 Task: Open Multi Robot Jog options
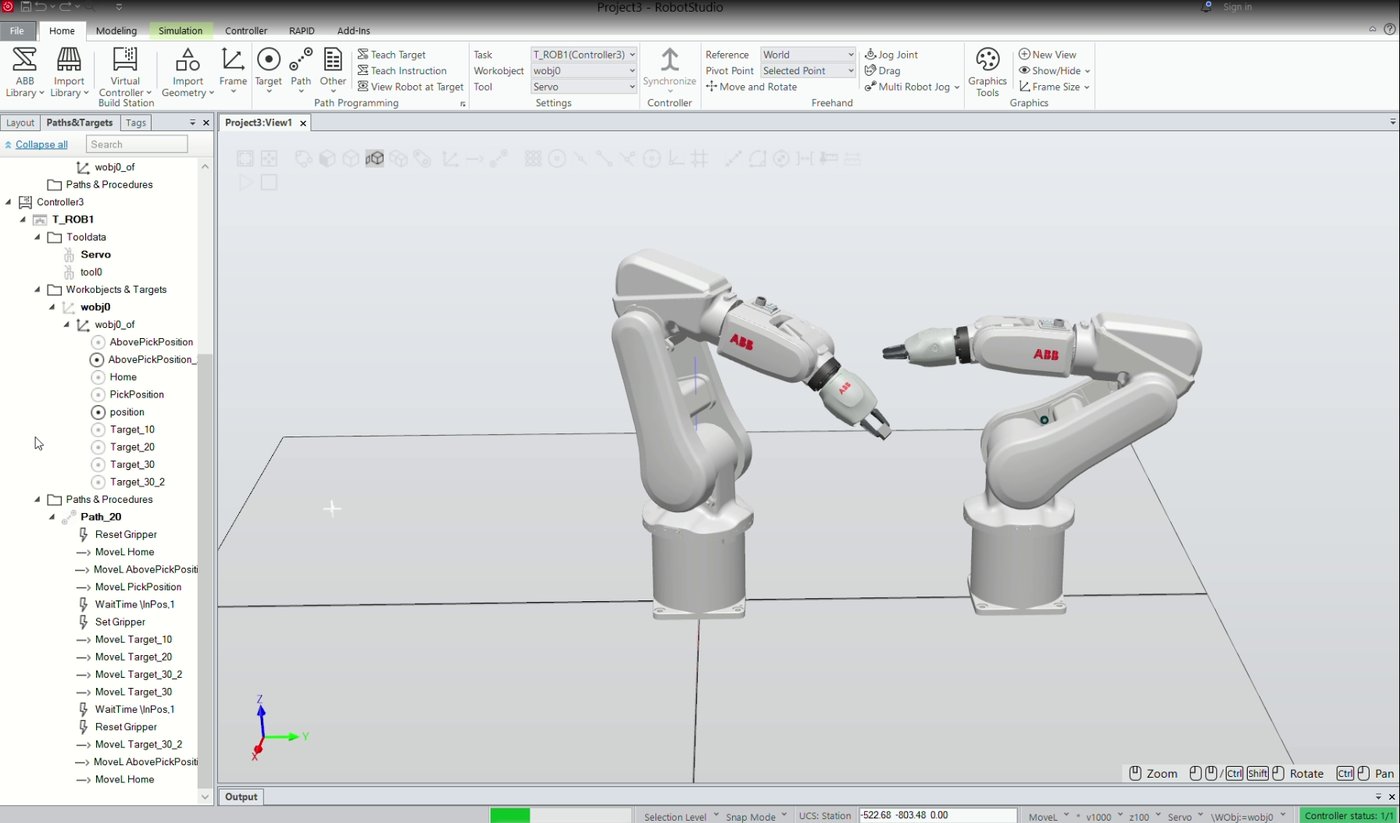tap(912, 87)
